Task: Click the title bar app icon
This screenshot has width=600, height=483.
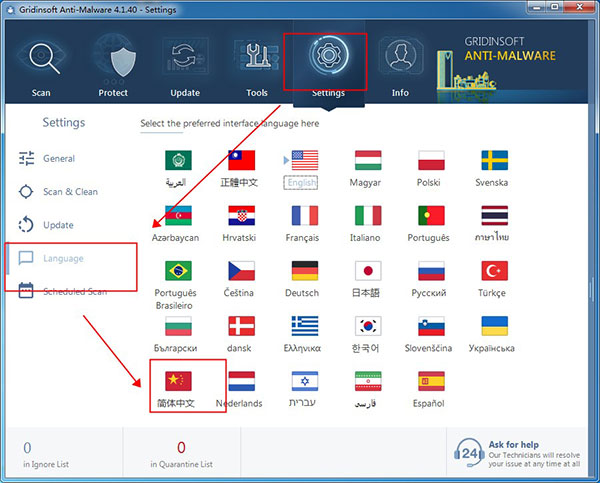Action: [11, 10]
